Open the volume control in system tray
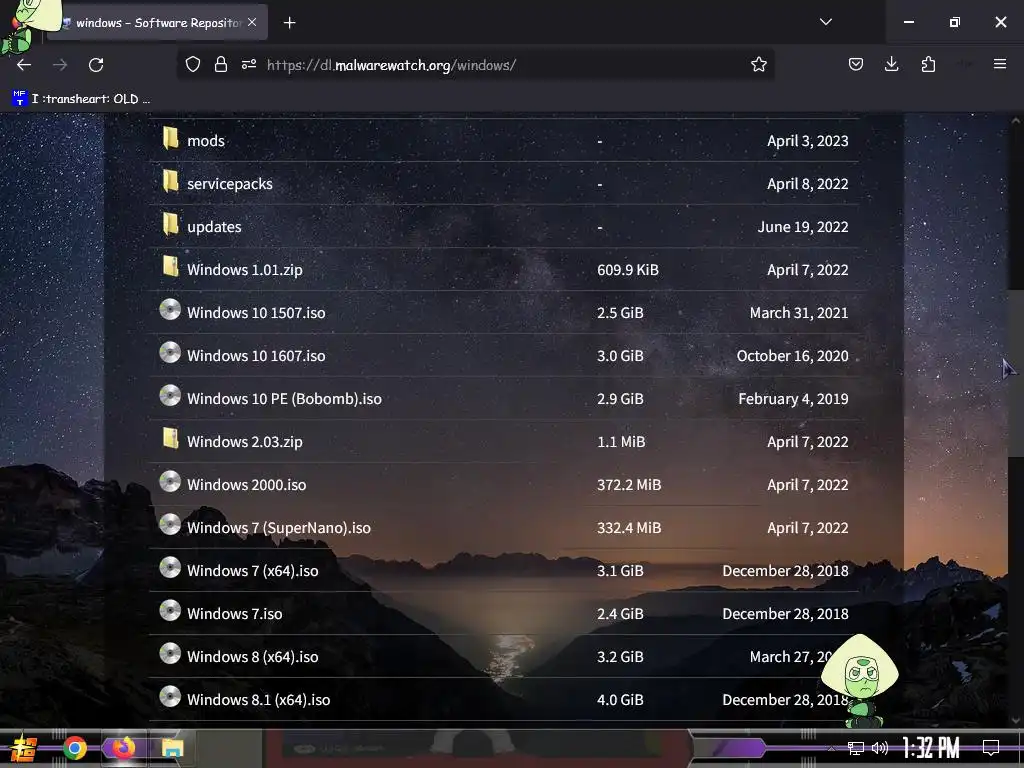This screenshot has width=1024, height=768. (880, 748)
